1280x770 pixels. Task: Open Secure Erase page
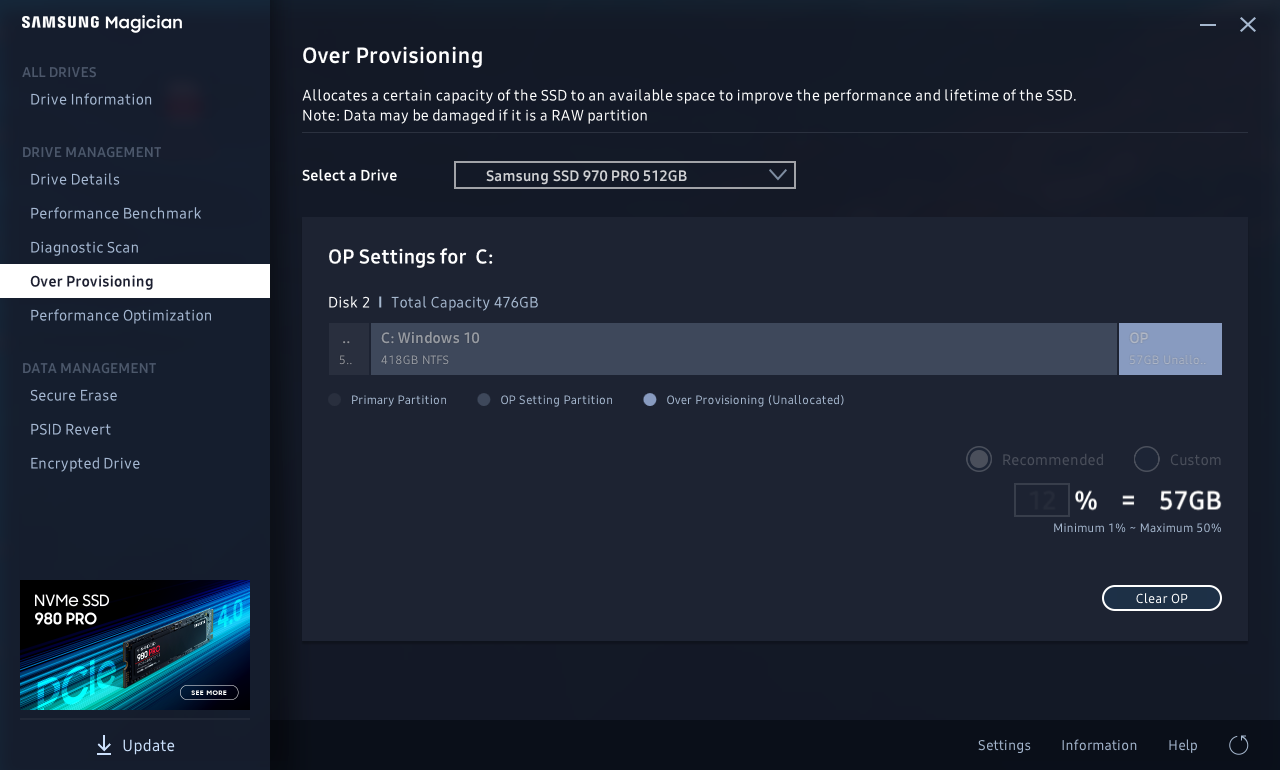[x=74, y=395]
